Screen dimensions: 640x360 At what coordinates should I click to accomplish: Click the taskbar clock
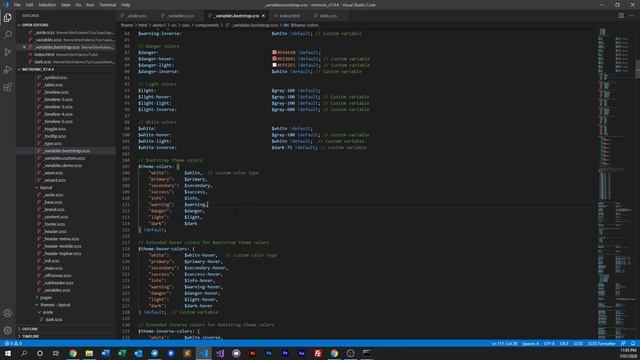tap(628, 353)
